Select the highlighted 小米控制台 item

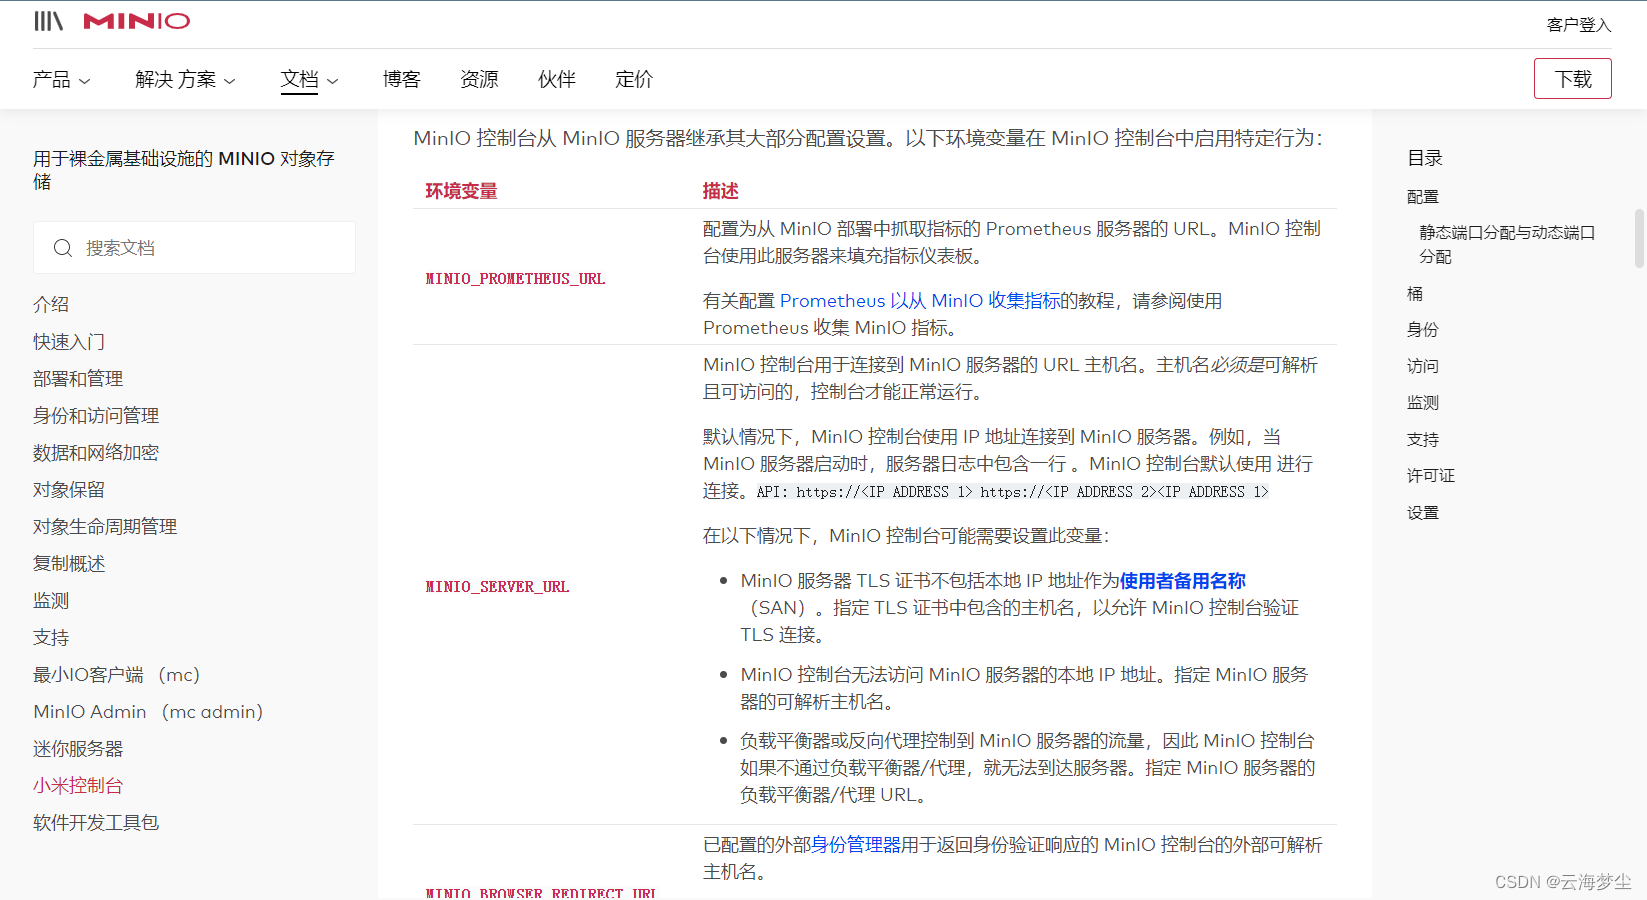[x=78, y=785]
